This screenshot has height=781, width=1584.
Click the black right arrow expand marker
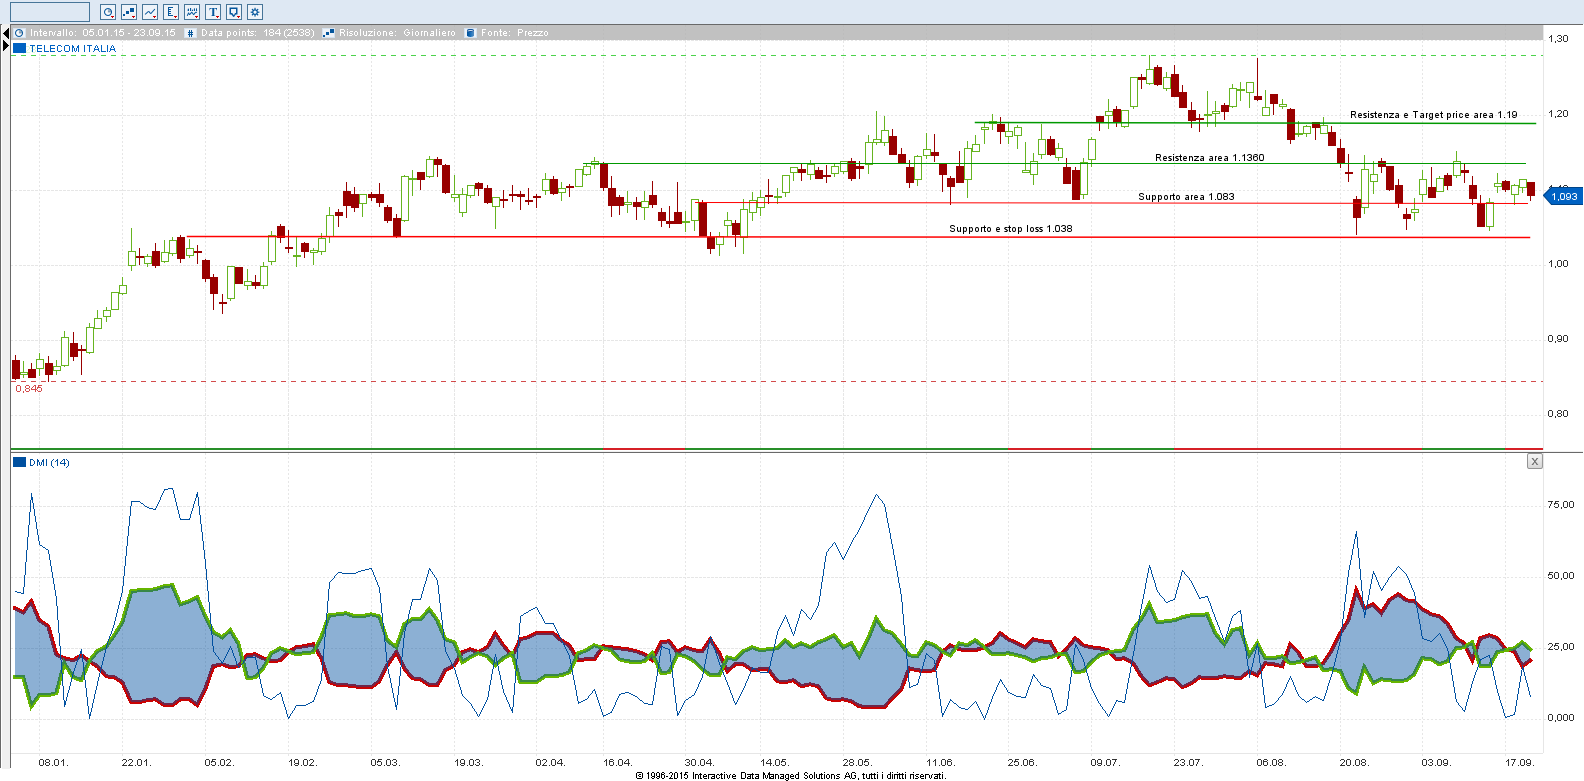point(5,46)
